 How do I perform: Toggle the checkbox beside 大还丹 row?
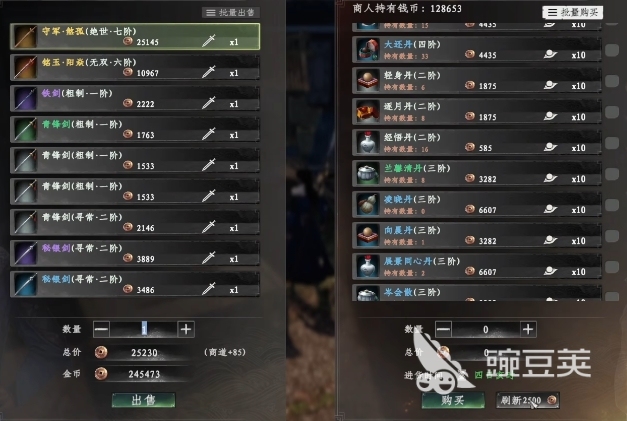coord(612,50)
